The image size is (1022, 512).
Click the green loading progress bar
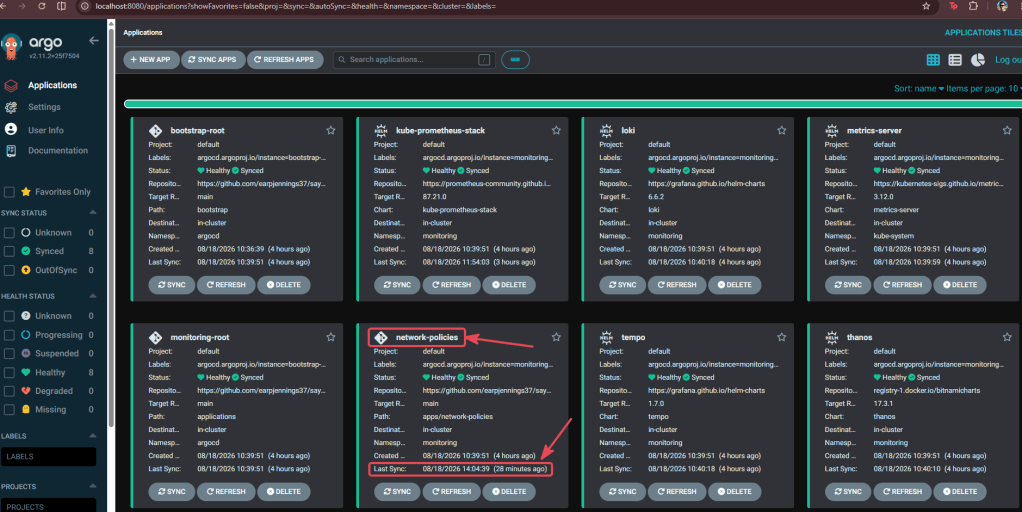pos(572,104)
